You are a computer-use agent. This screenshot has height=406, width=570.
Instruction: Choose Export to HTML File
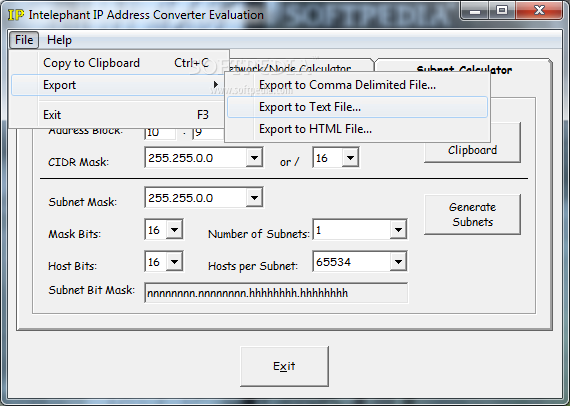[357, 129]
